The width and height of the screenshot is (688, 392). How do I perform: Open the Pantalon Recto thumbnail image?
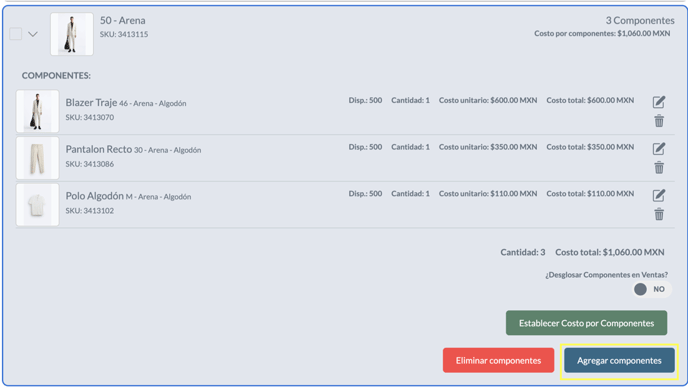coord(37,158)
